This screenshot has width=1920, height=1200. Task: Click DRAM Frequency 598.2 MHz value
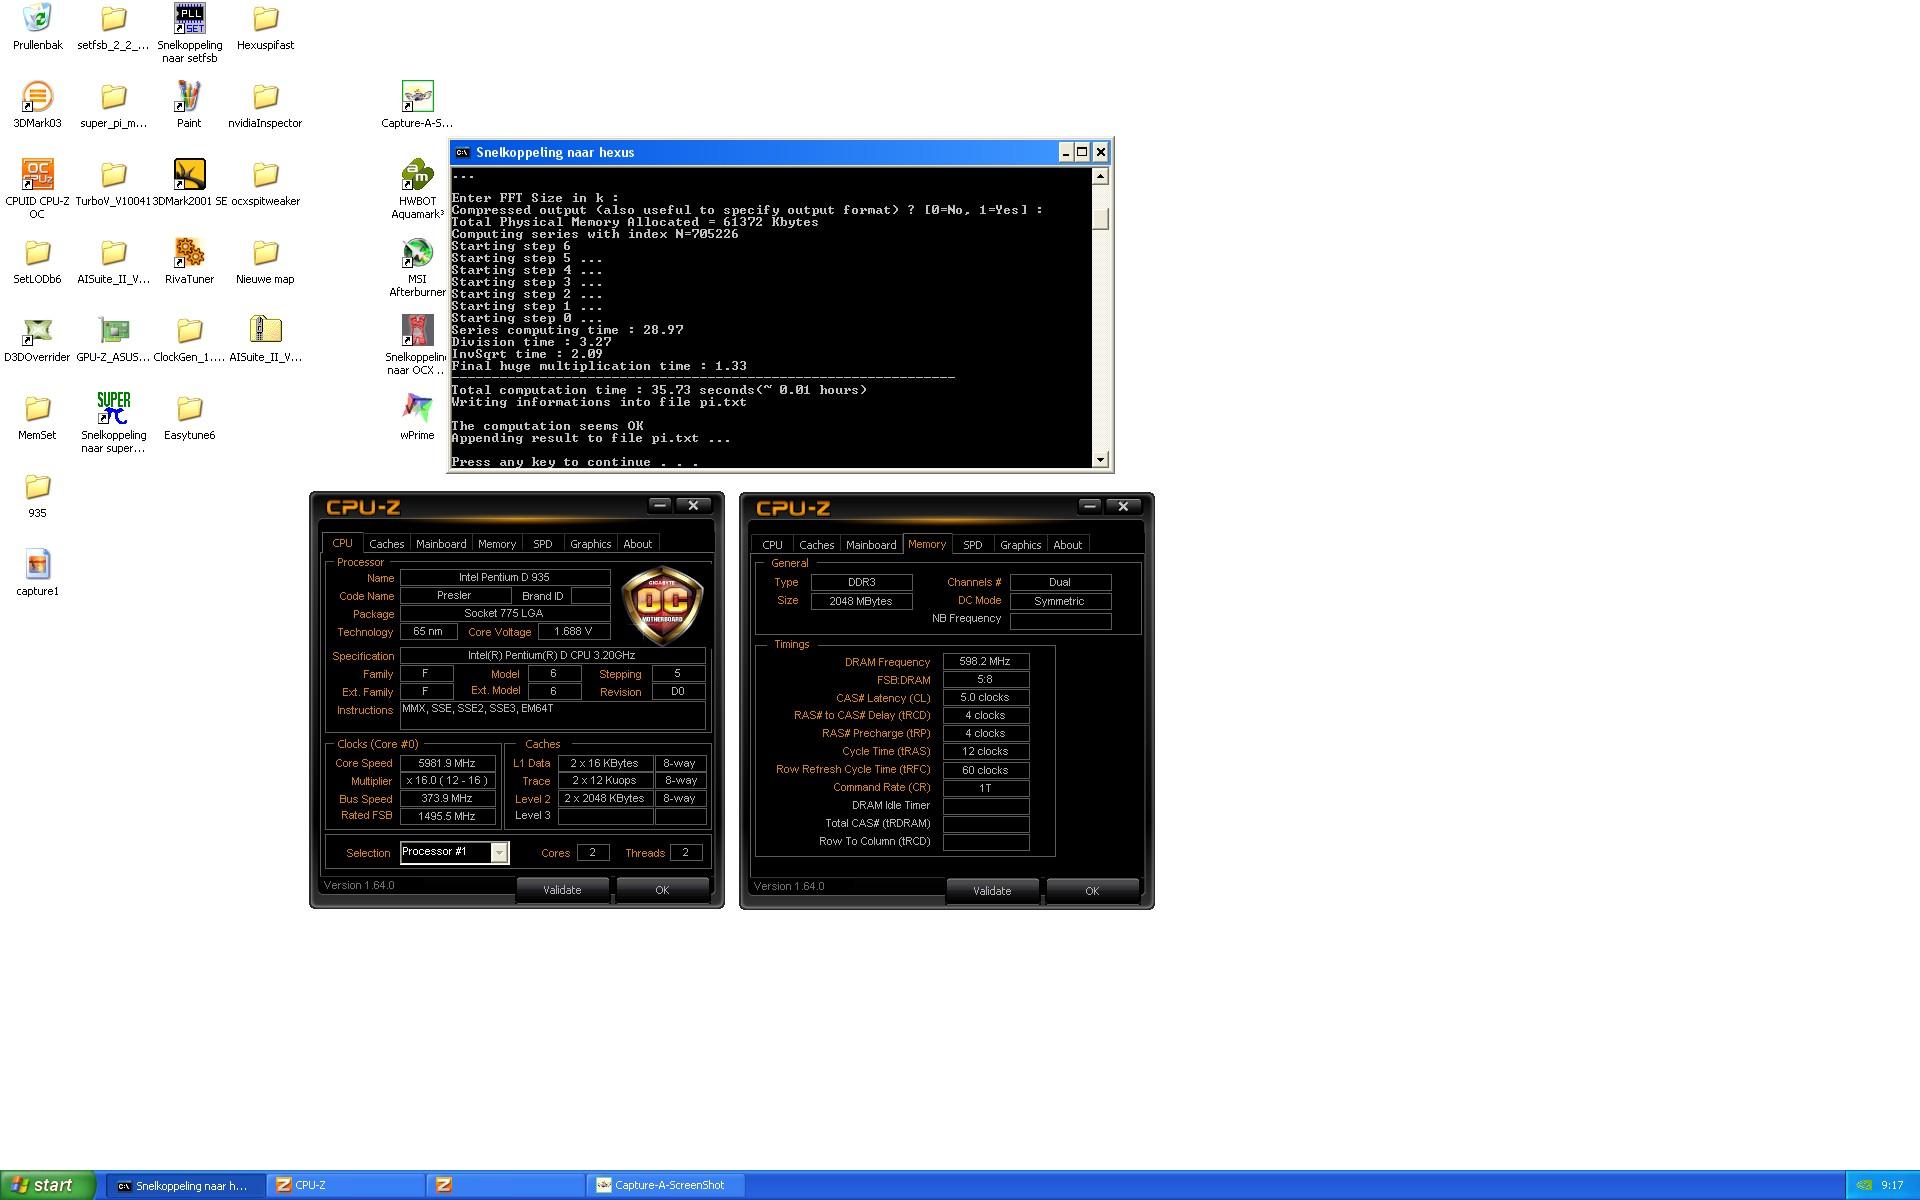coord(985,661)
